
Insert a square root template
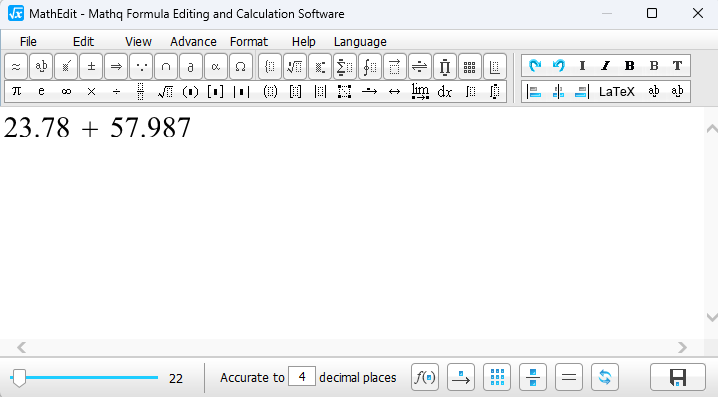[x=165, y=92]
